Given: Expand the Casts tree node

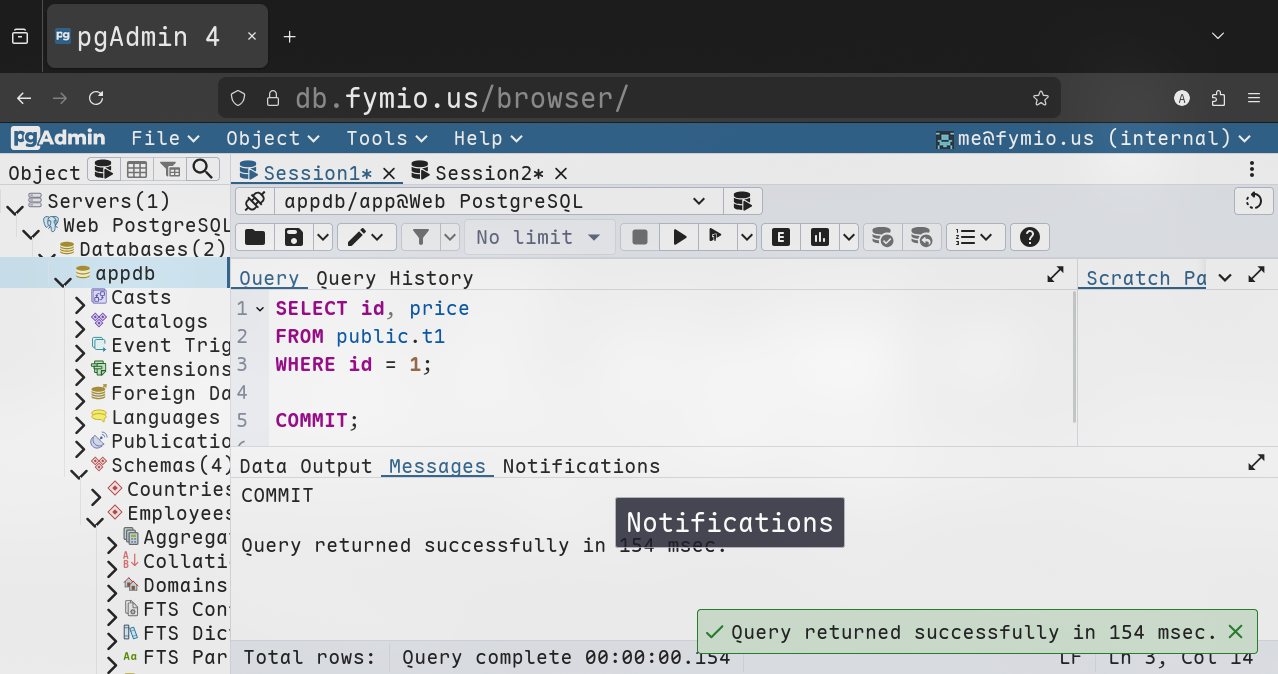Looking at the screenshot, I should 80,300.
